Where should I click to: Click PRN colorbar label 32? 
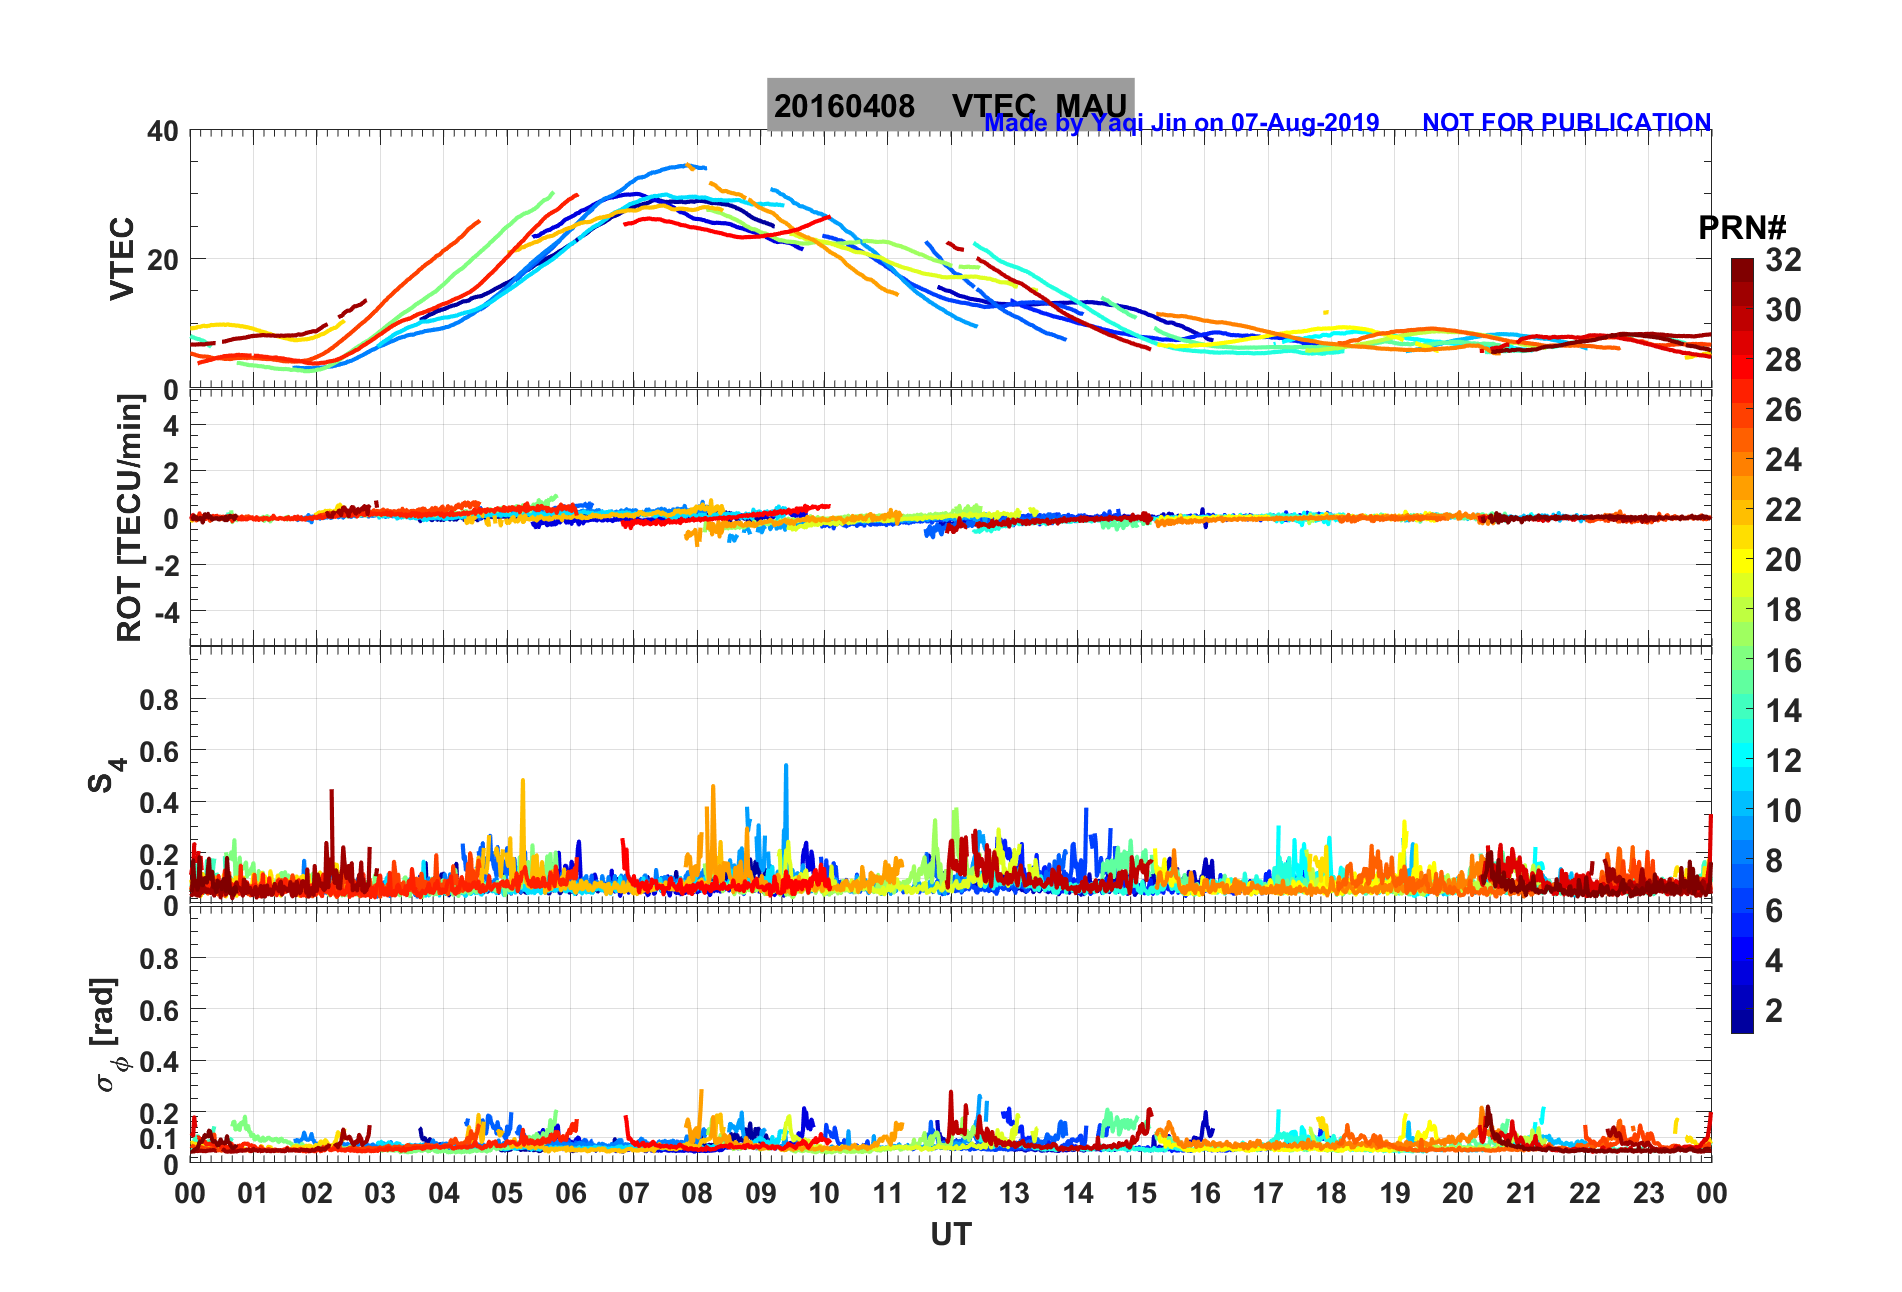click(x=1783, y=260)
